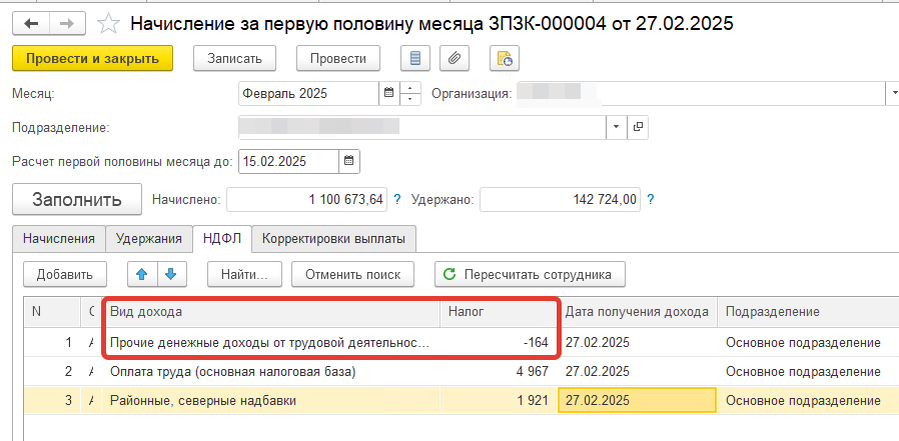Click the tax value 1 921
This screenshot has width=899, height=441.
[x=531, y=400]
